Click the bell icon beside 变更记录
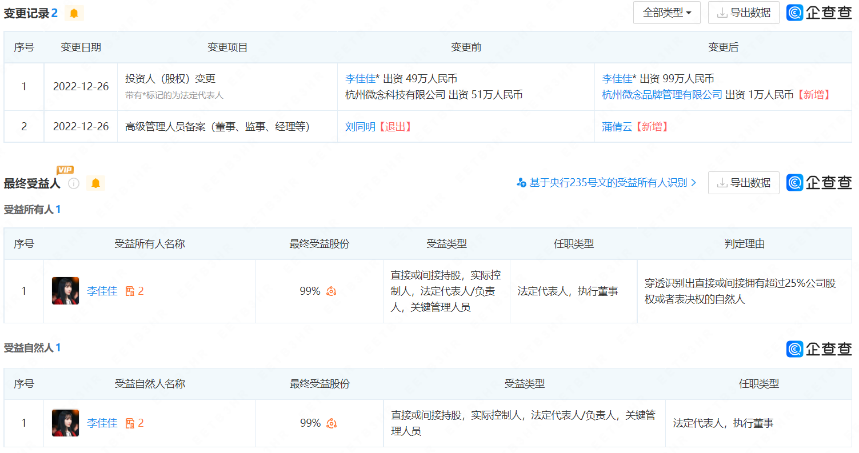 [74, 13]
